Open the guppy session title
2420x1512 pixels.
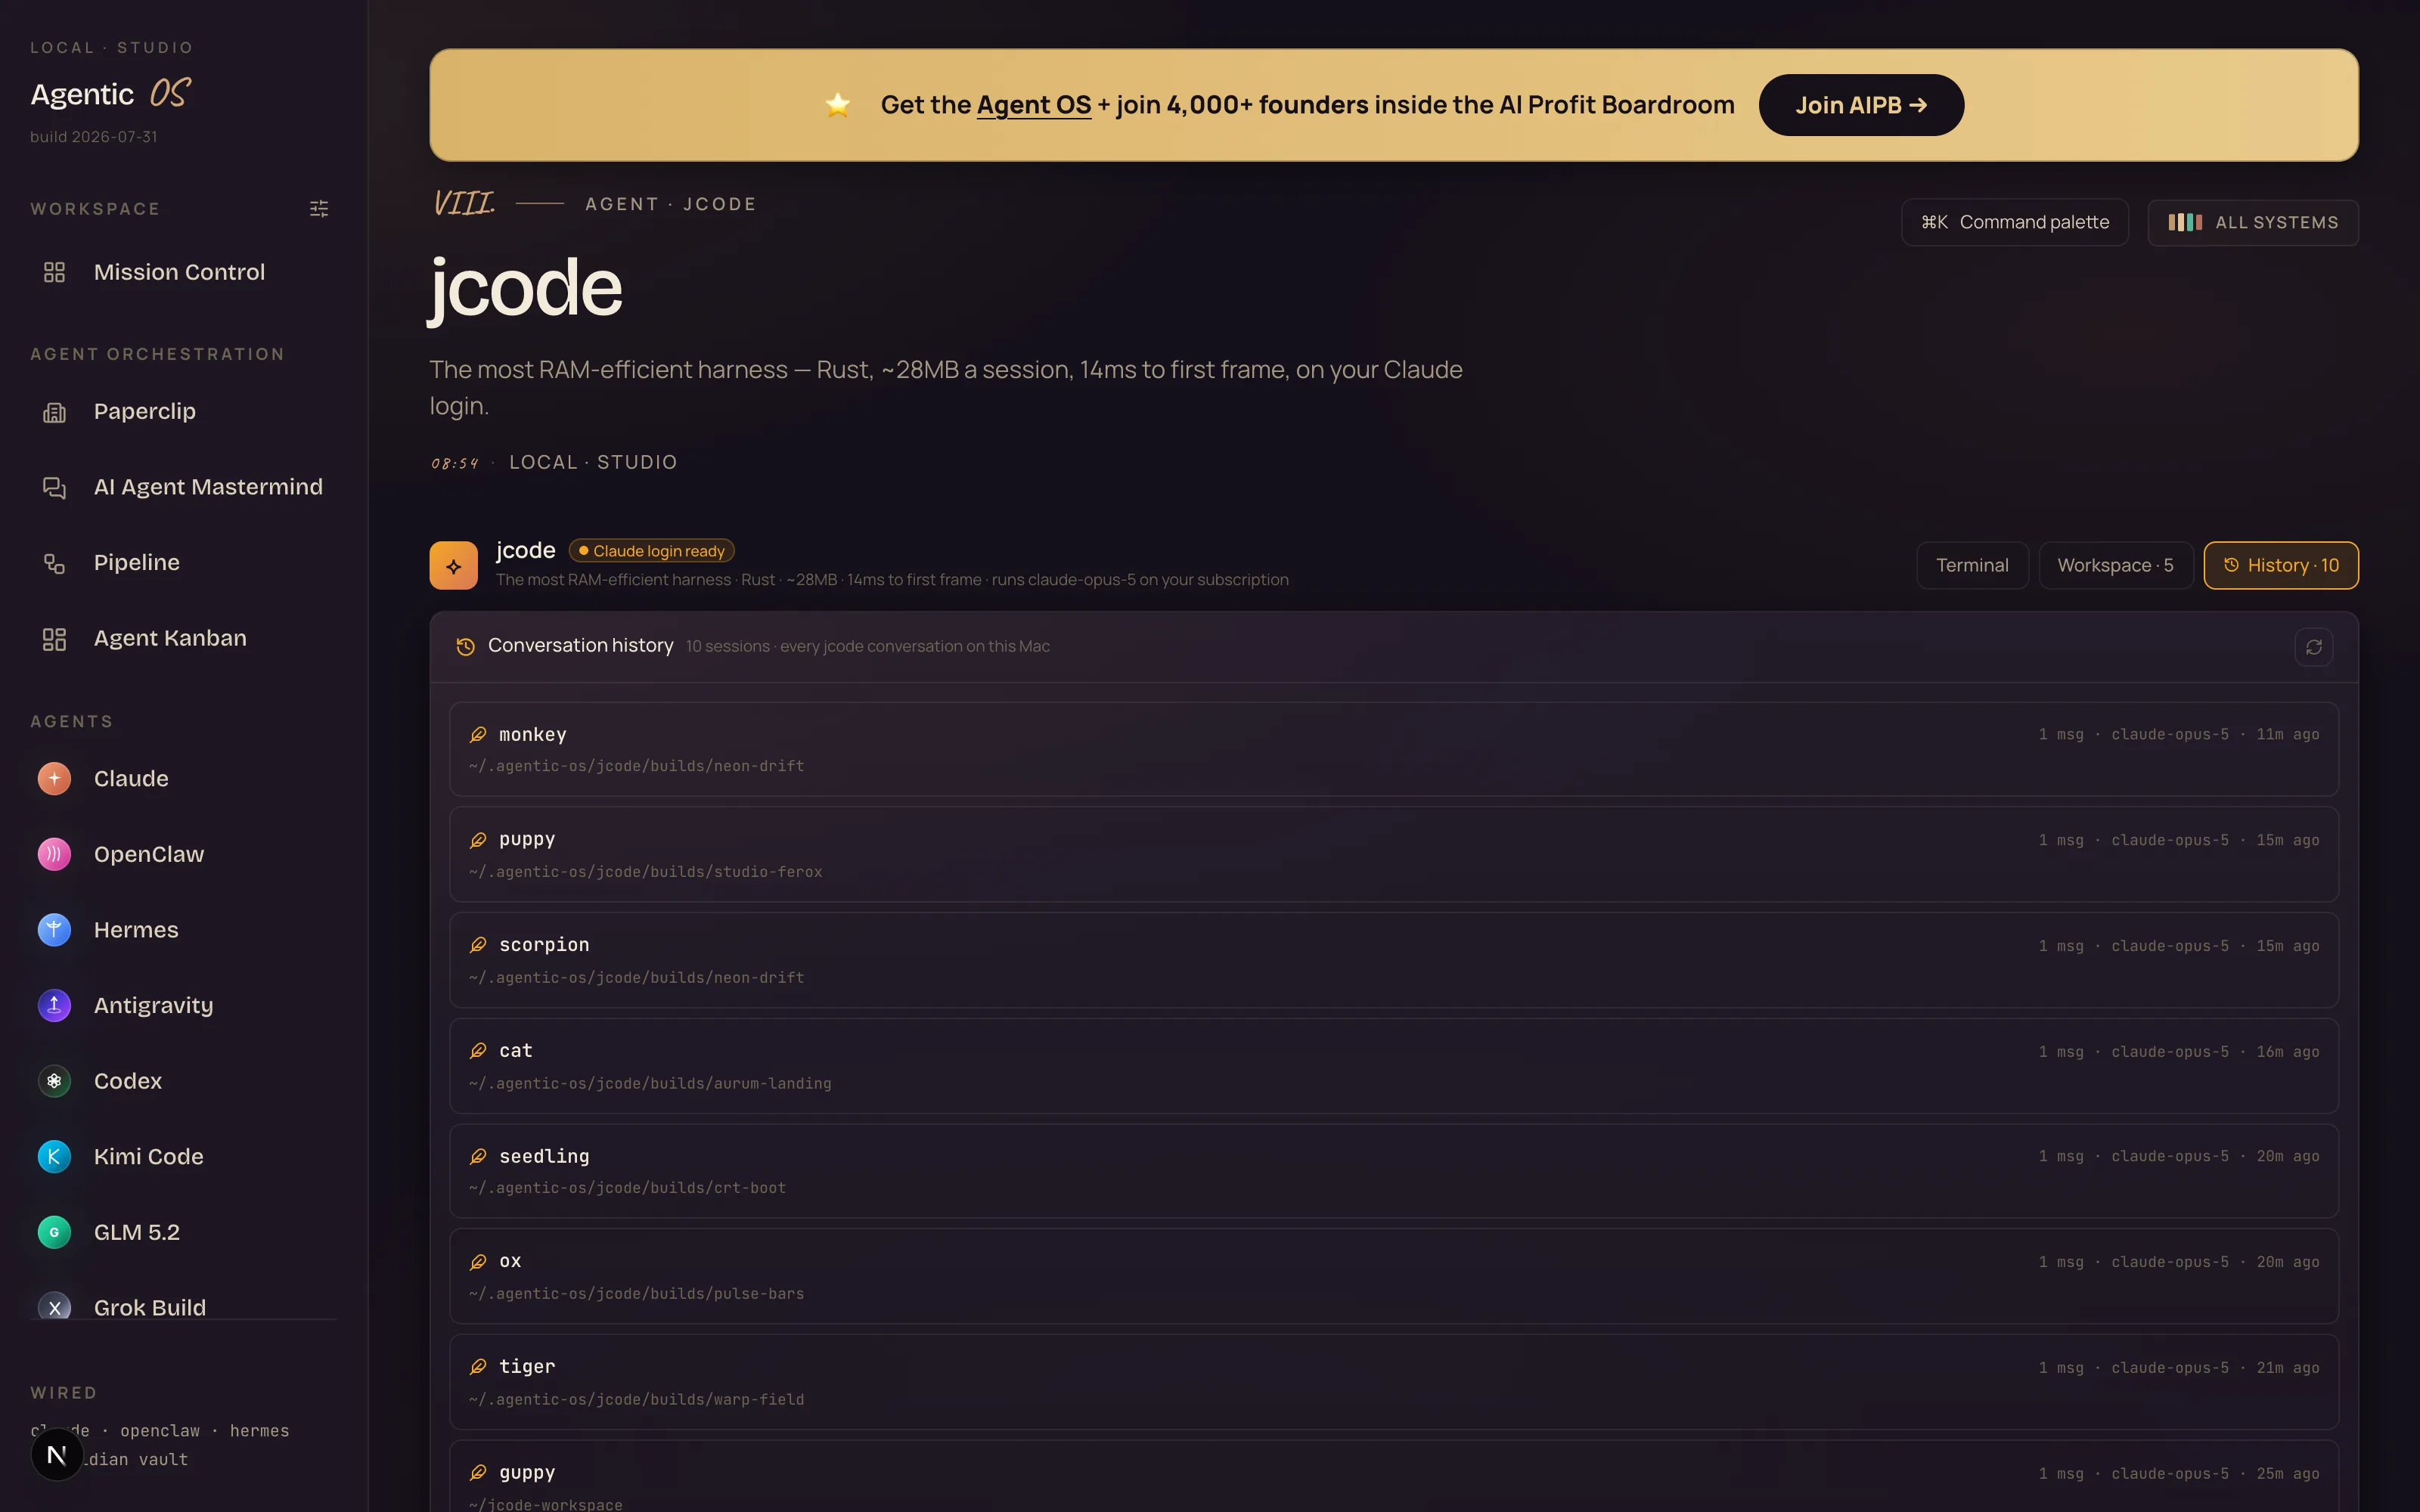pyautogui.click(x=527, y=1473)
